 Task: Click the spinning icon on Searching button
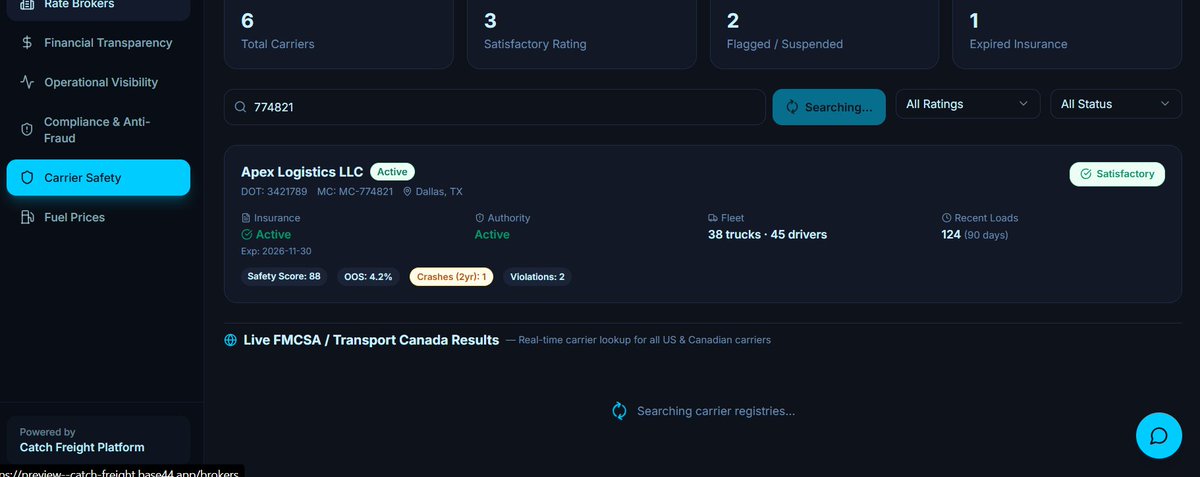click(x=792, y=107)
